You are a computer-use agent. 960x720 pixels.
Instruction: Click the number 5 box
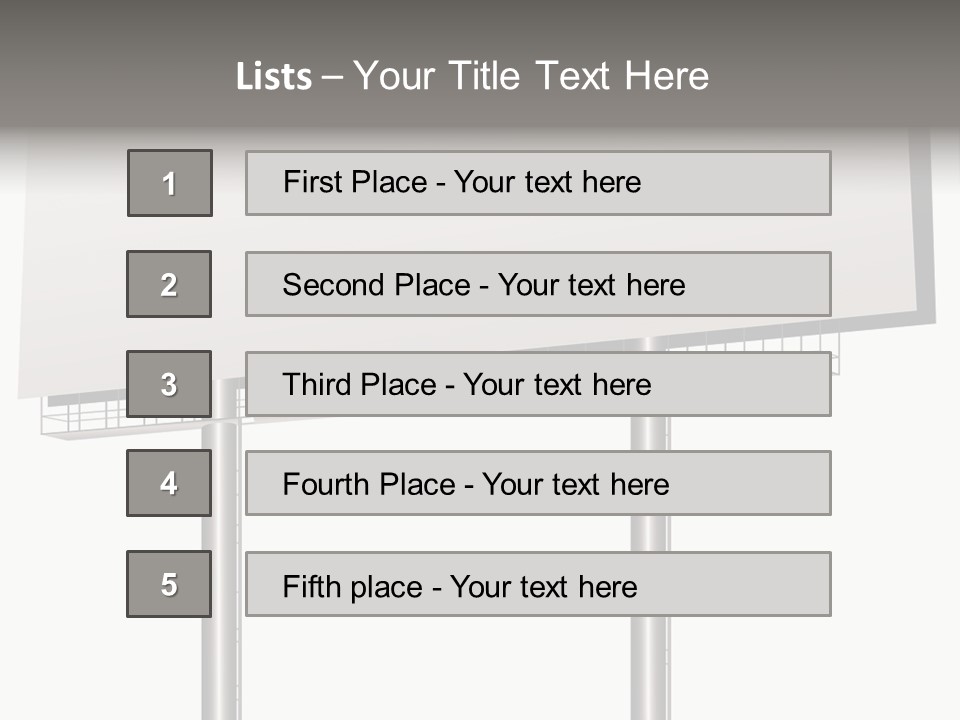click(169, 584)
